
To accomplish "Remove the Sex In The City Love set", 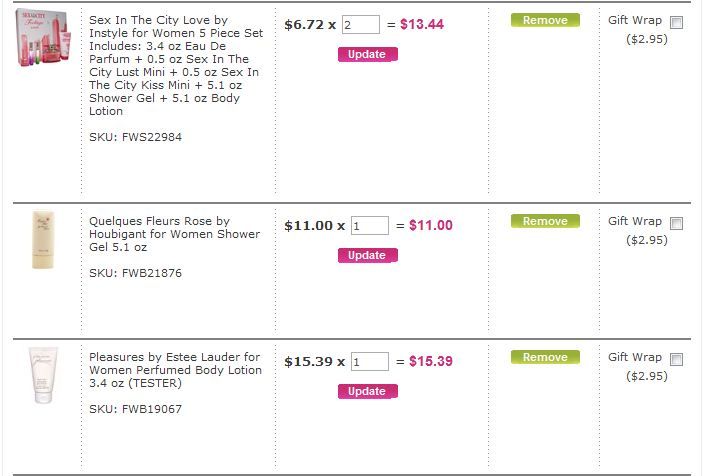I will (545, 20).
